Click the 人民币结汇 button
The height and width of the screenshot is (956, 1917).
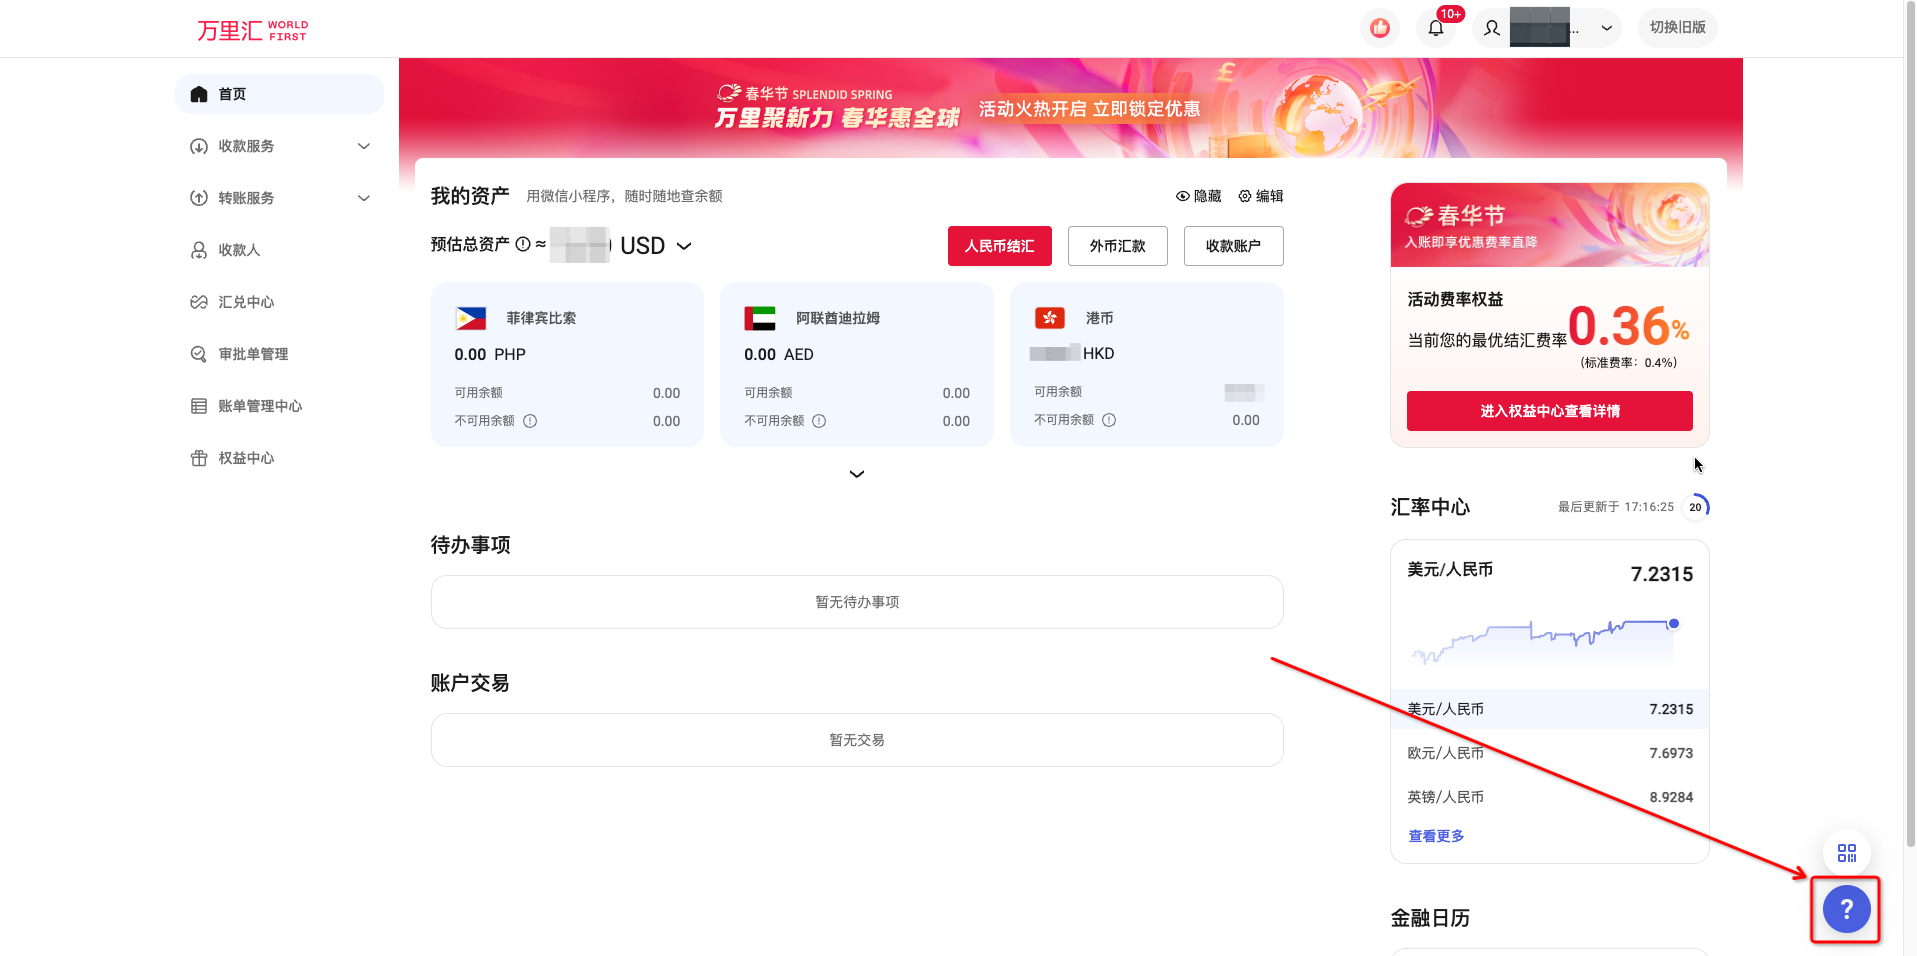click(999, 245)
